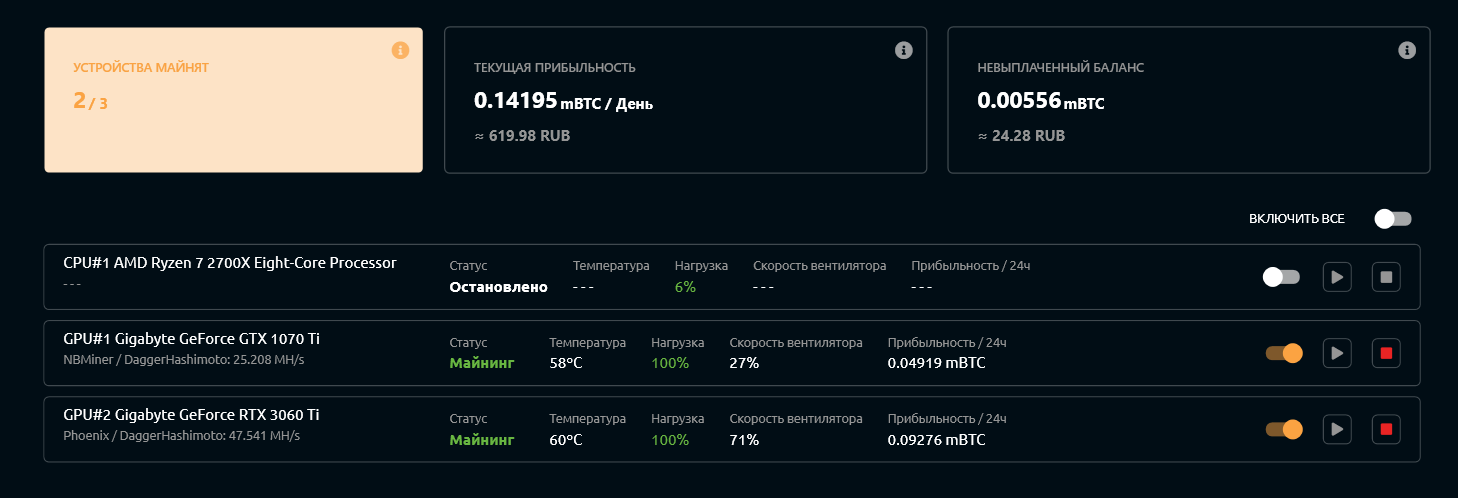
Task: Stop mining on GPU#2 RTX 3060 Ti
Action: 1386,429
